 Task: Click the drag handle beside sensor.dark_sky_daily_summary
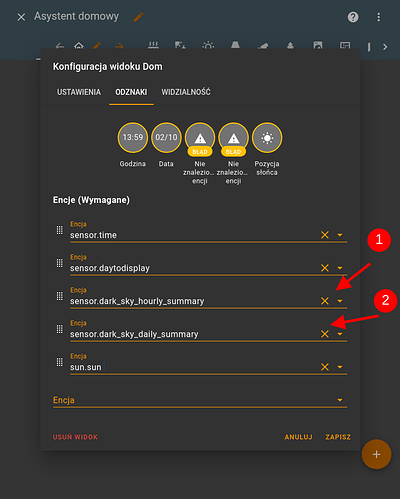point(59,329)
